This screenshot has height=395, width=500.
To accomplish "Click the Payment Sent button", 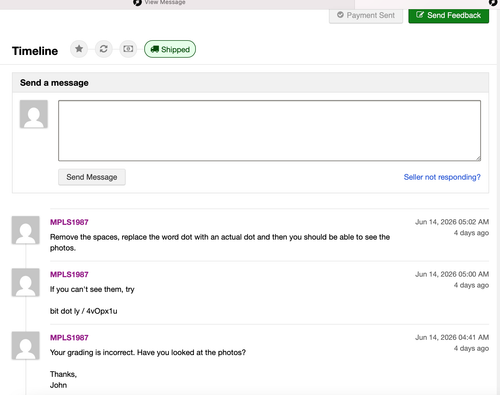I will (366, 15).
